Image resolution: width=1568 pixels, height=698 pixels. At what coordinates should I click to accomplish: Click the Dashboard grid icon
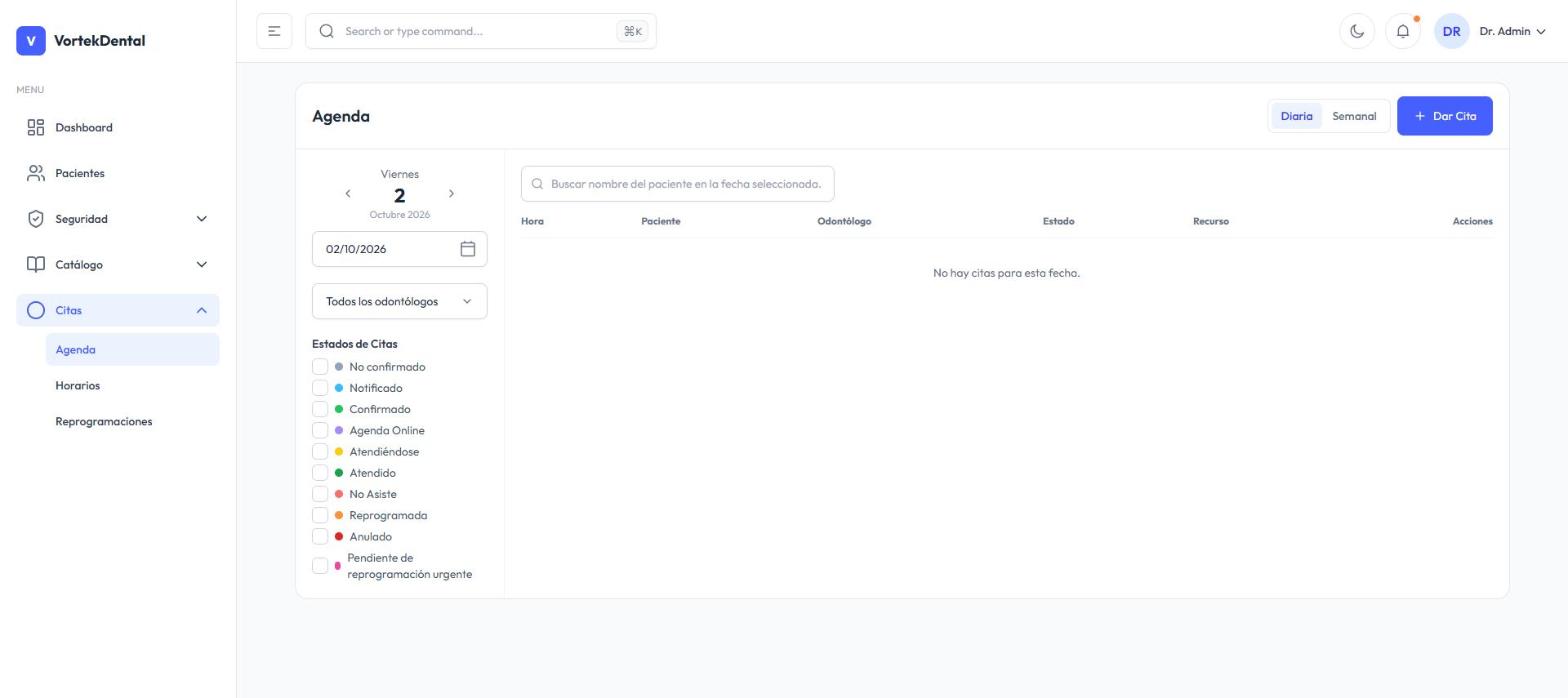(36, 128)
